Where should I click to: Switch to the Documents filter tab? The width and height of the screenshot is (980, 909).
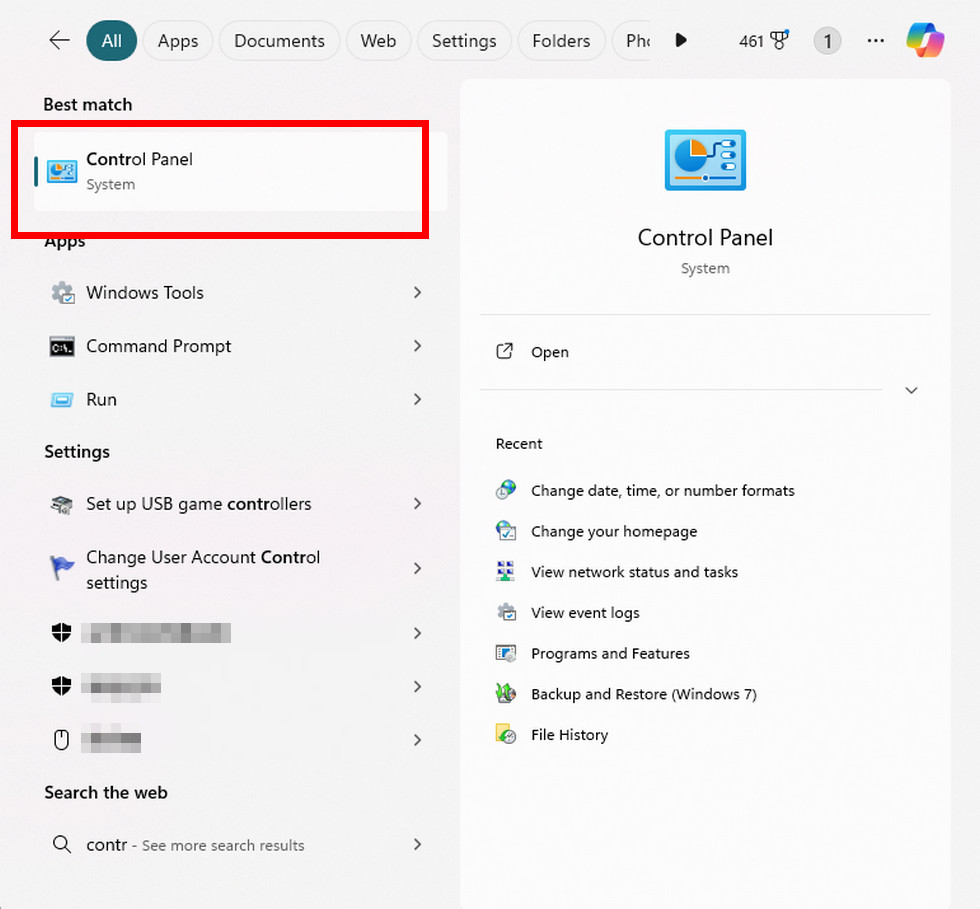coord(279,41)
